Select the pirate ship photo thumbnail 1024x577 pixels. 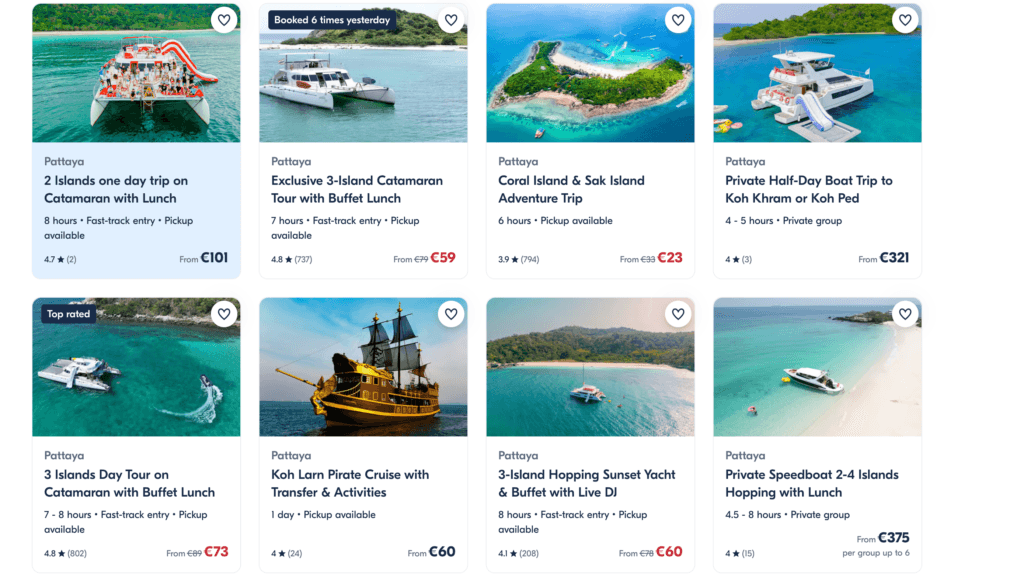click(363, 367)
